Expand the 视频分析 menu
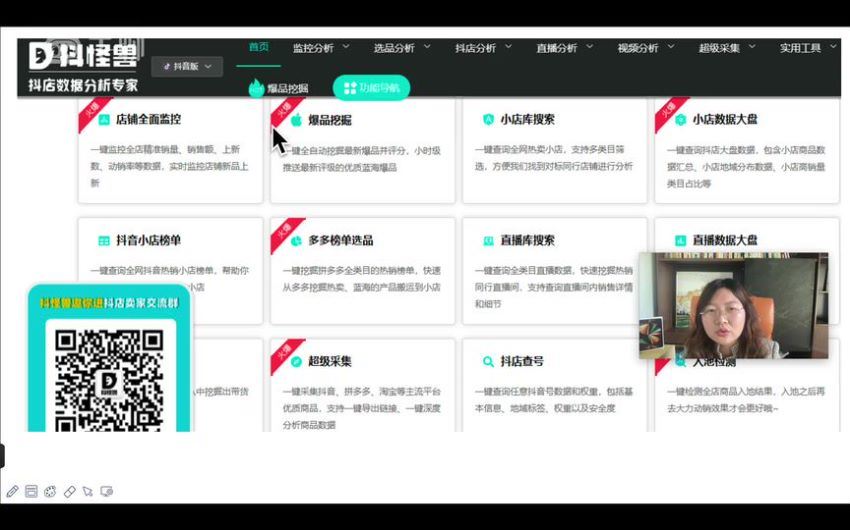Screen dimensions: 850x530 coord(646,48)
